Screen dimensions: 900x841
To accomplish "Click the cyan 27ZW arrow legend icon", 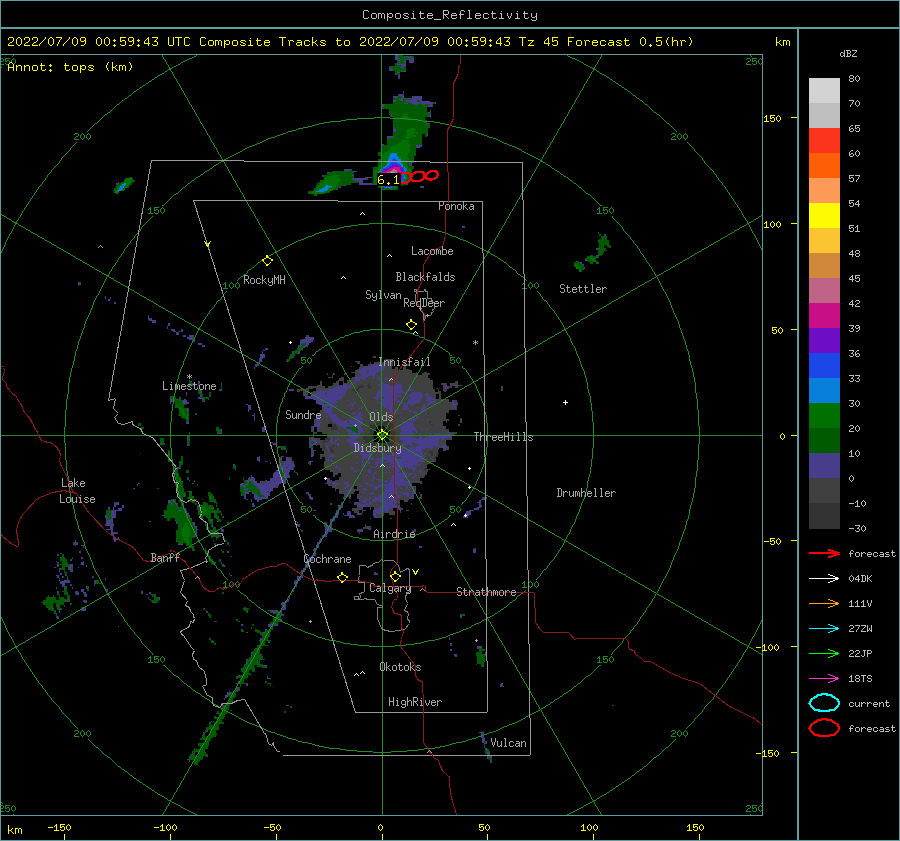I will [x=824, y=629].
